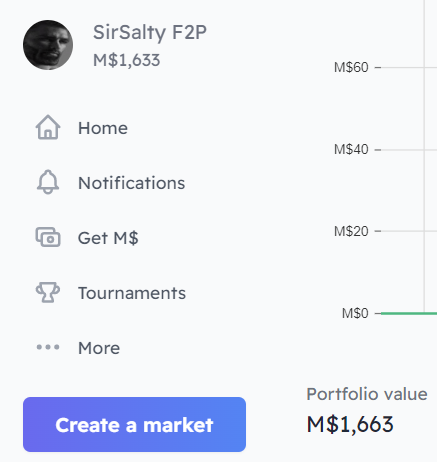Click the Portfolio value label
Viewport: 437px width, 462px height.
point(367,394)
